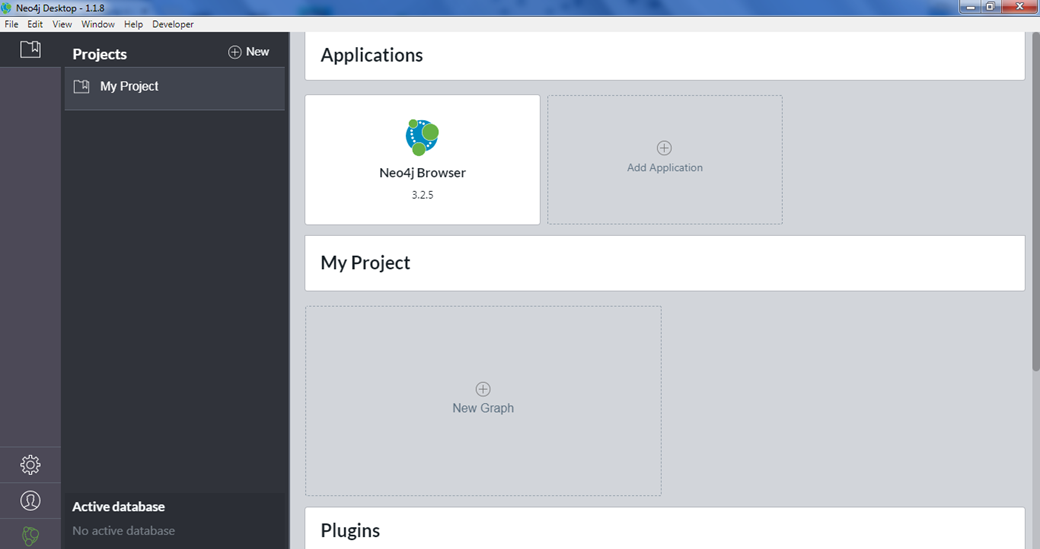Viewport: 1040px width, 549px height.
Task: Launch the Neo4j Browser application card
Action: coord(422,159)
